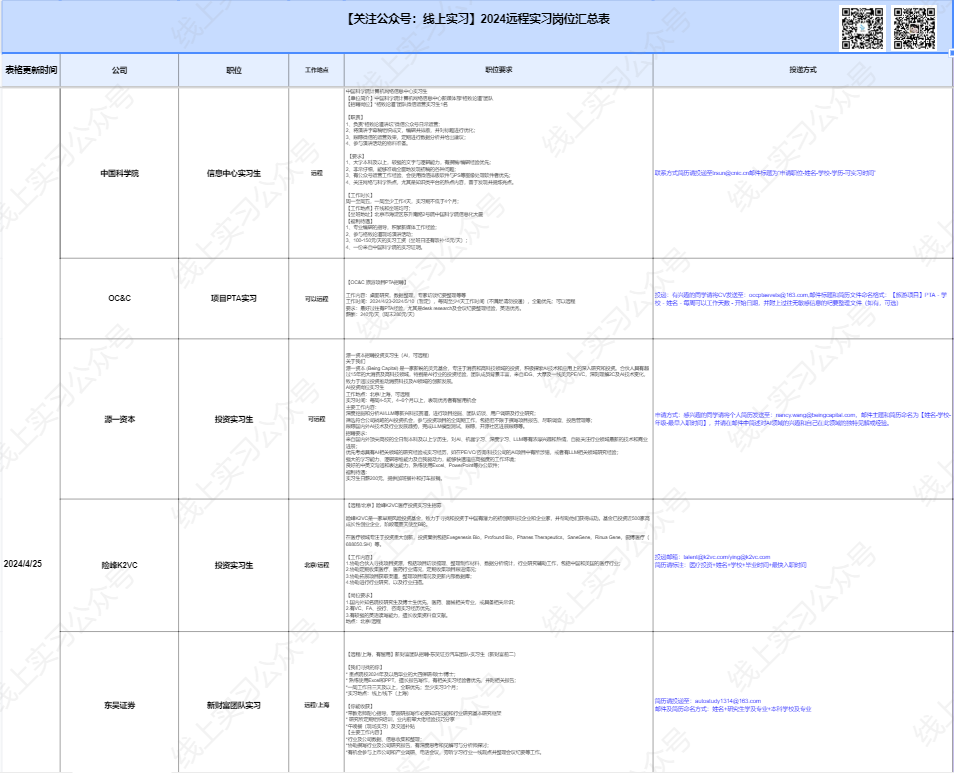Click the 东吴证券 '简历请投递至' link text

708,701
